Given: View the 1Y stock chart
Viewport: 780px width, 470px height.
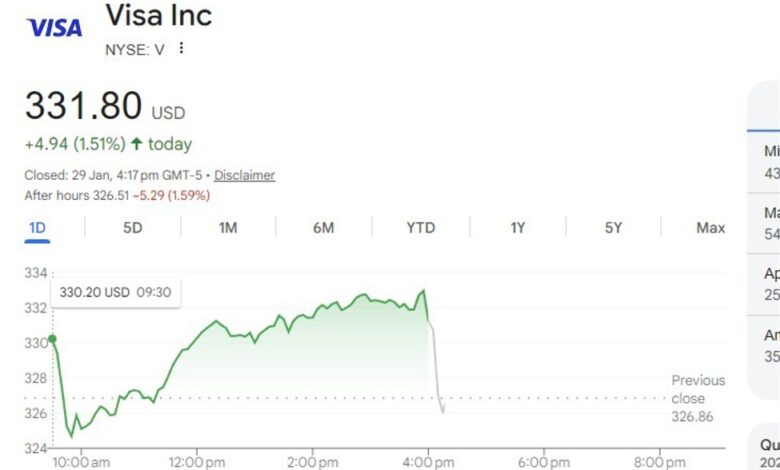Looking at the screenshot, I should 517,228.
